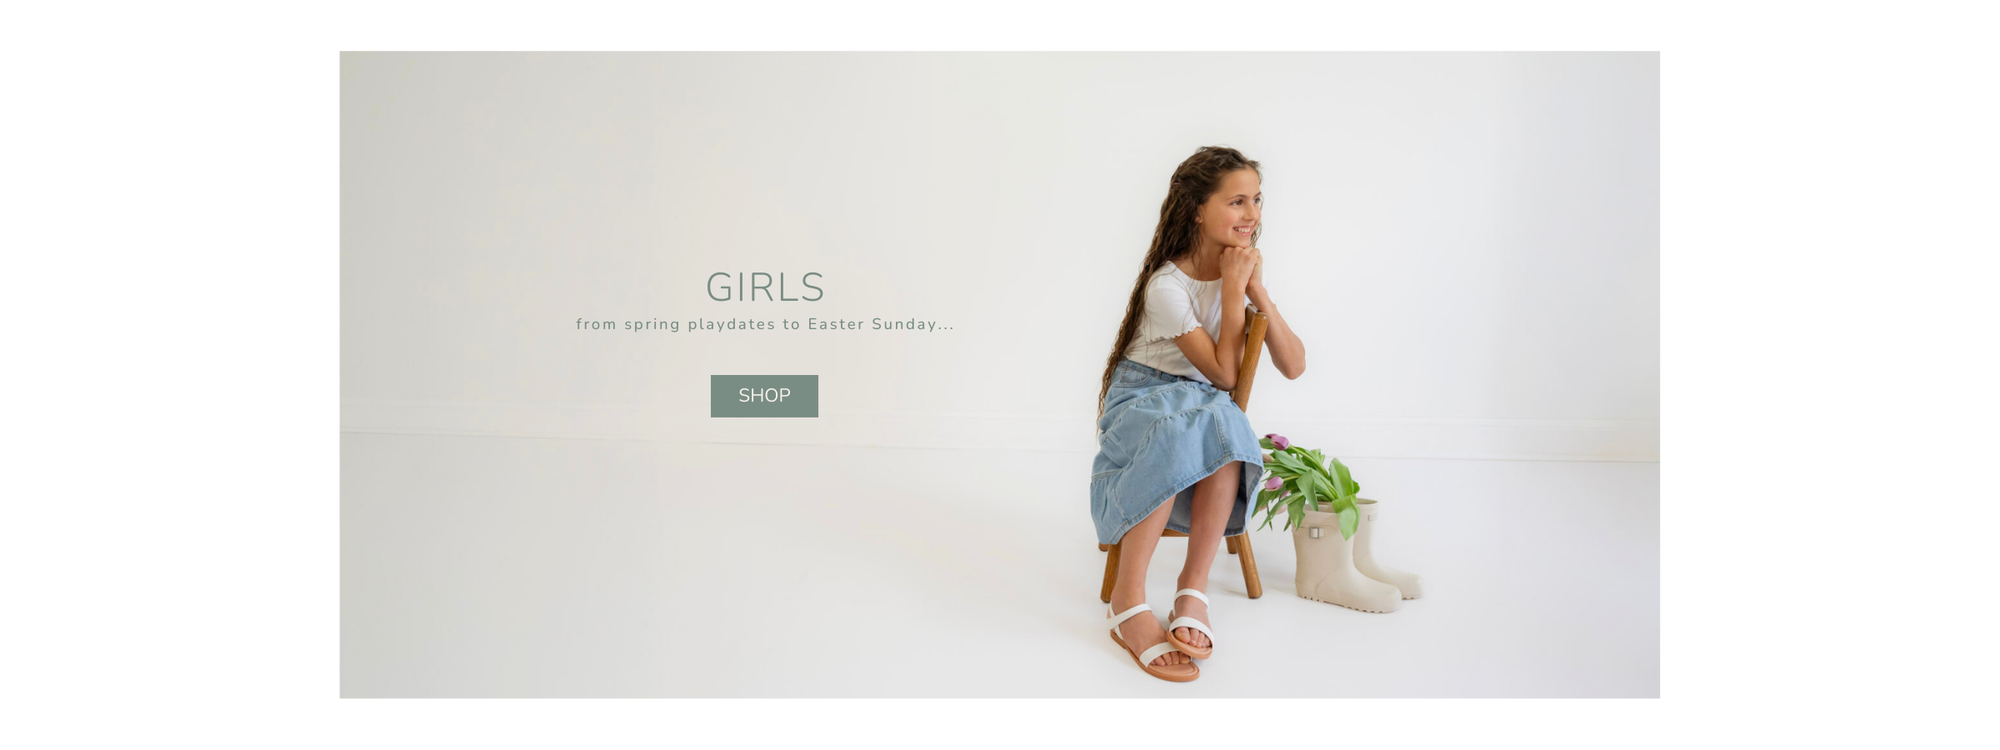Screen dimensions: 2000x750
Task: Click the spring playdates tagline text
Action: pyautogui.click(x=765, y=324)
